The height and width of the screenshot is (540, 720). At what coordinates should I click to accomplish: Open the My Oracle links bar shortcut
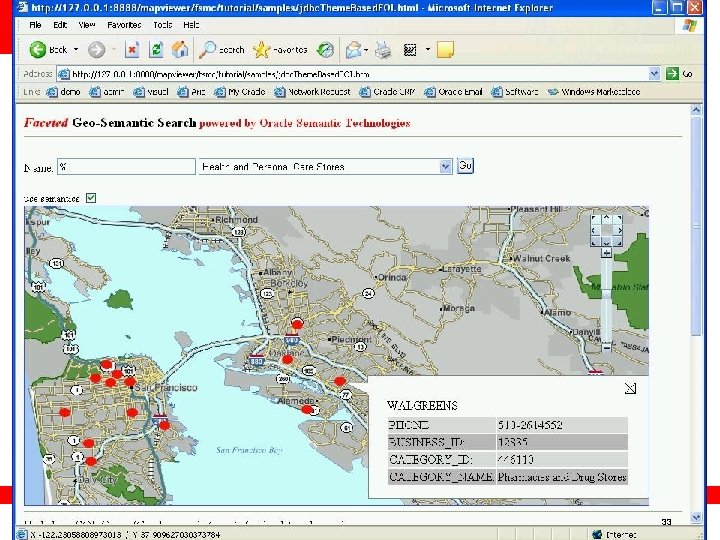pyautogui.click(x=240, y=91)
